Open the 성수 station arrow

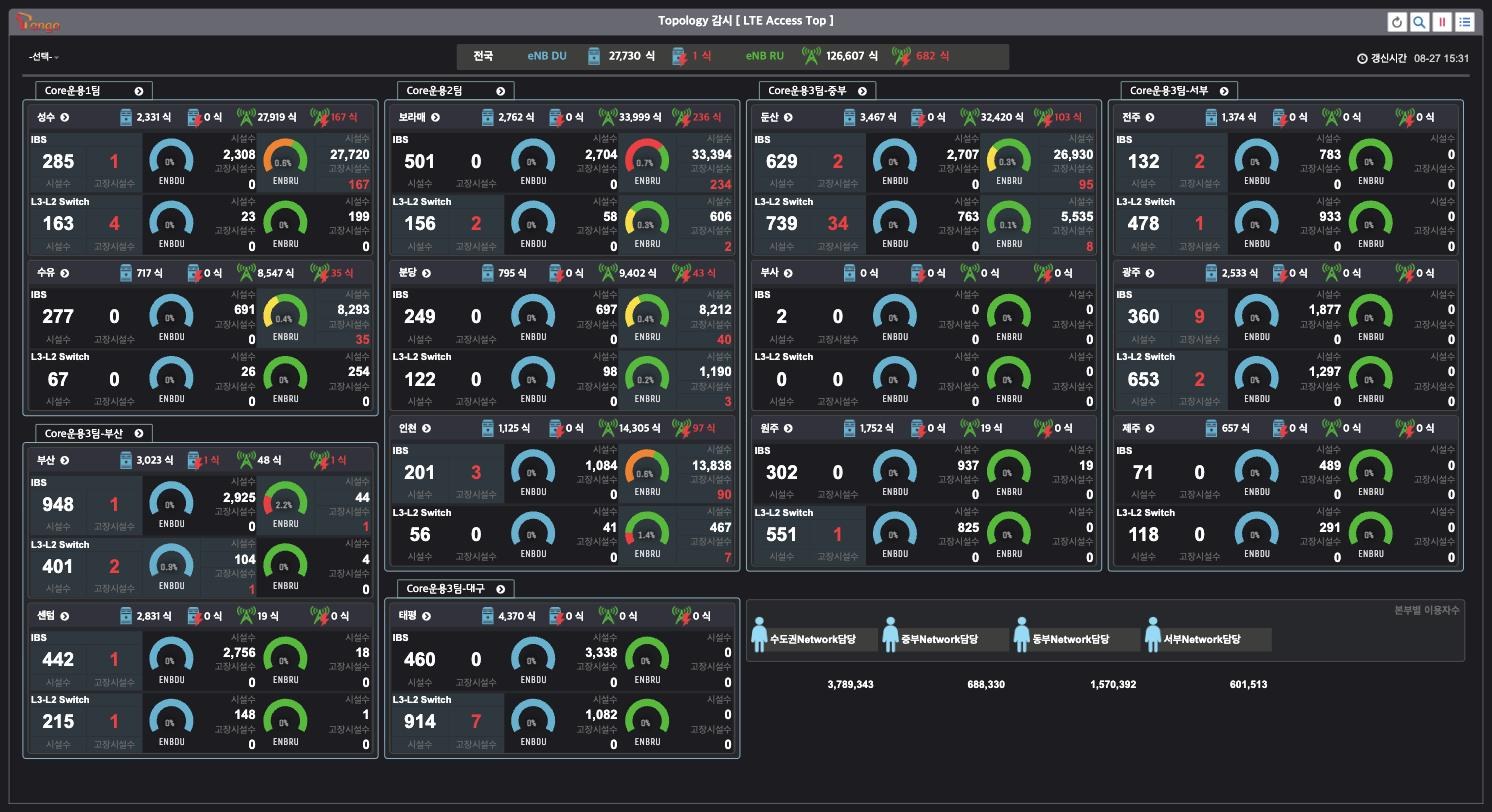65,118
